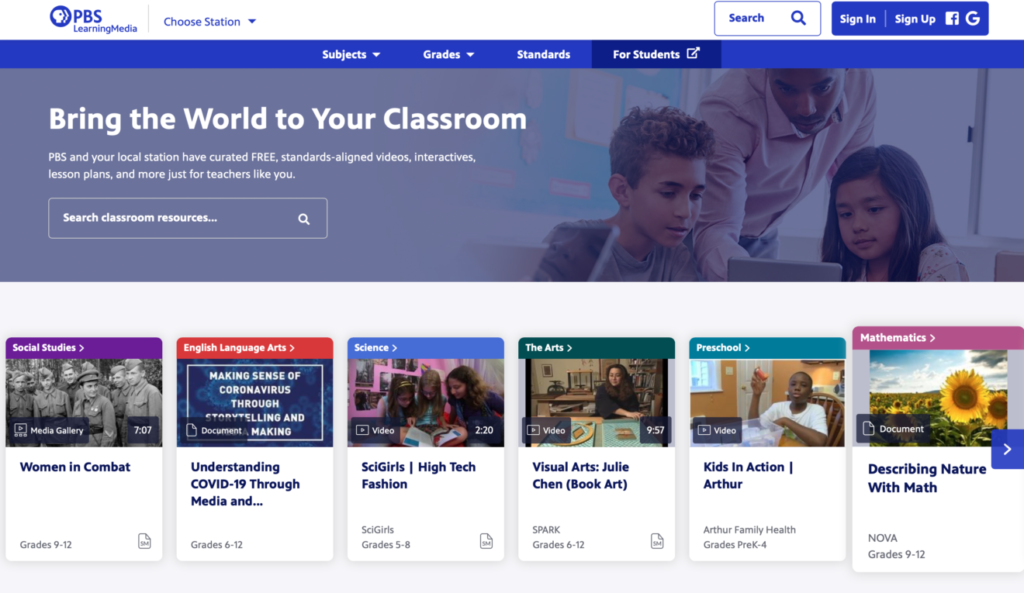The width and height of the screenshot is (1024, 593).
Task: Click the Arthur Family Health label
Action: coord(749,530)
